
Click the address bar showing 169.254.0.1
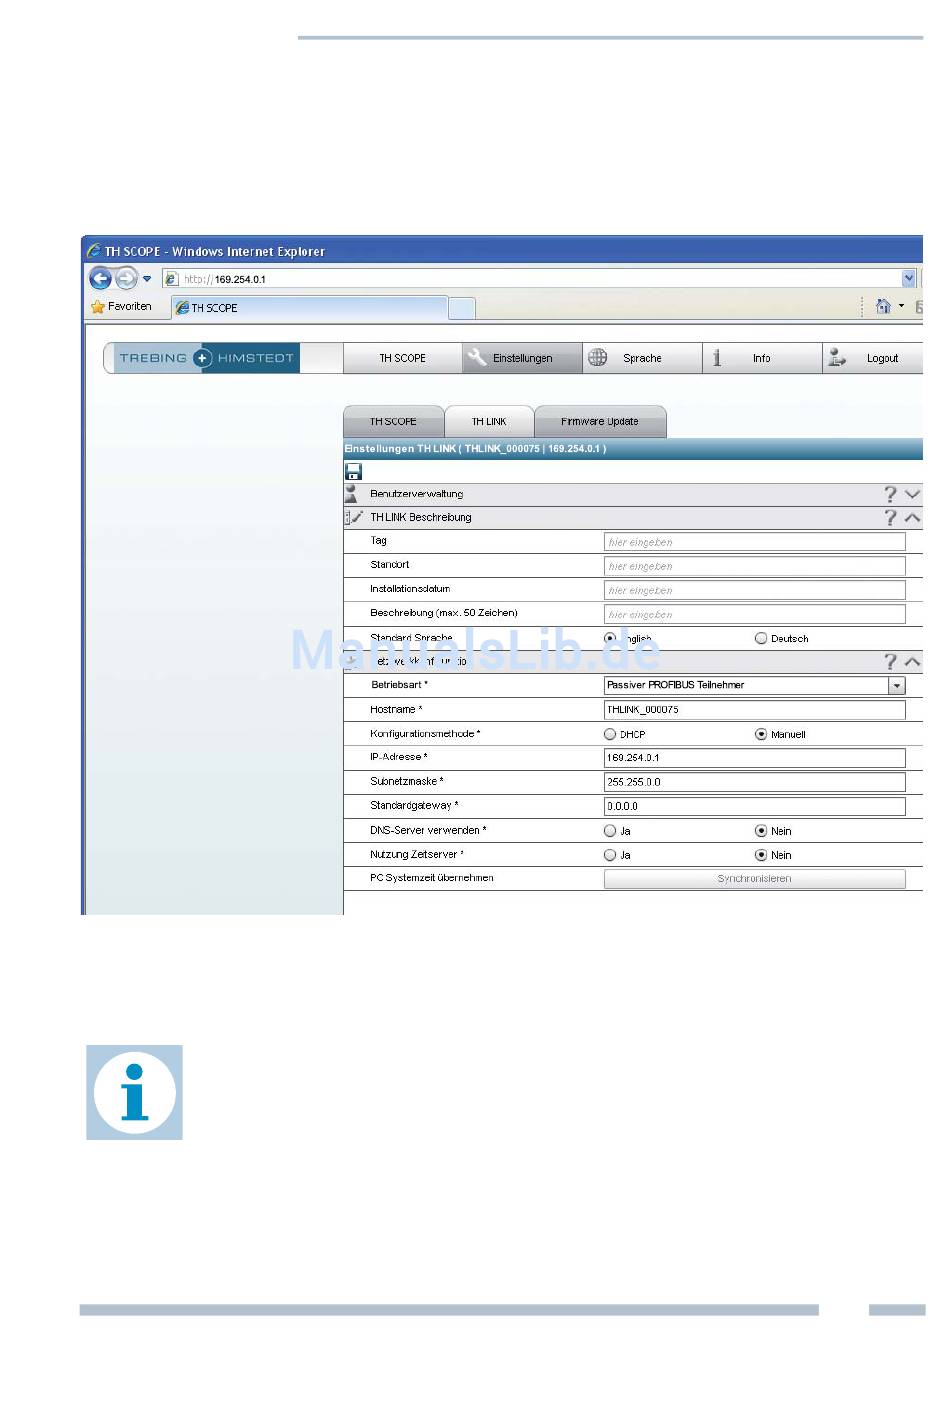(x=540, y=279)
